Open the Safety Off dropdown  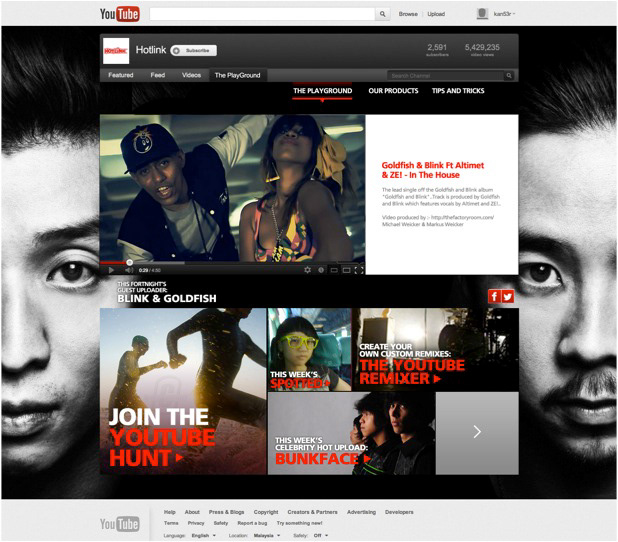321,535
